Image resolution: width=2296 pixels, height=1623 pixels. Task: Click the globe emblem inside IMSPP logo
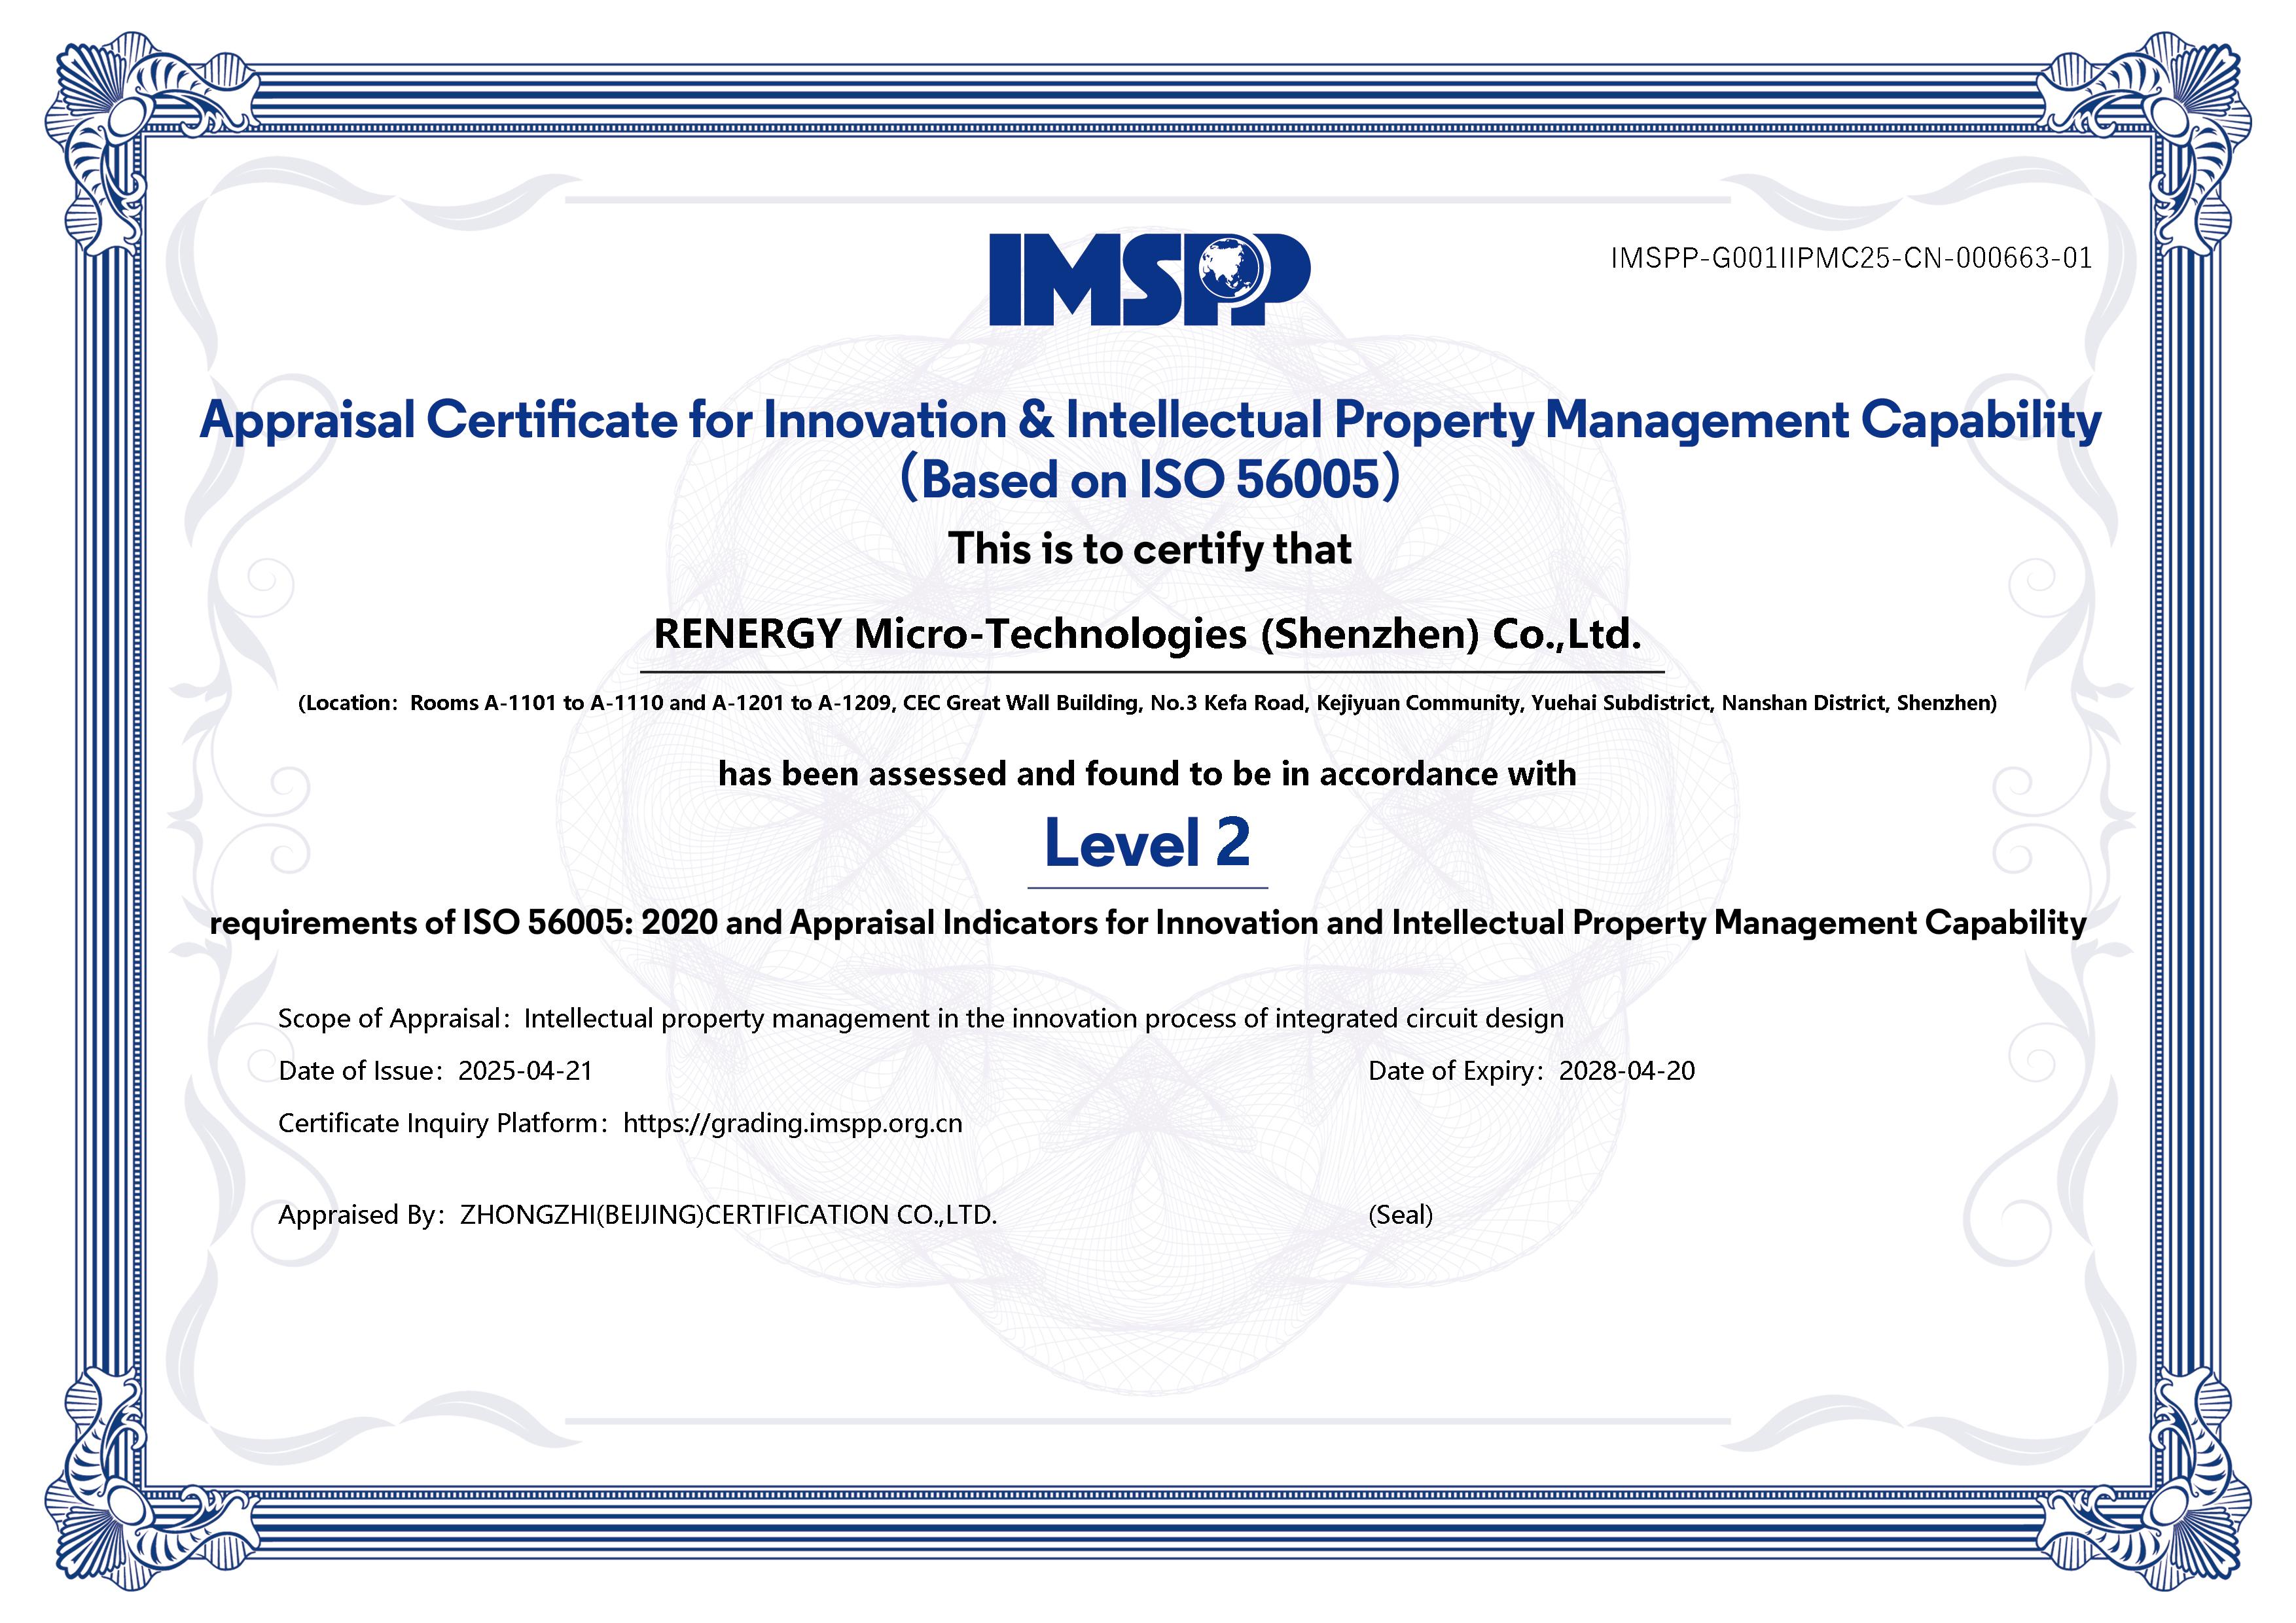tap(1230, 268)
